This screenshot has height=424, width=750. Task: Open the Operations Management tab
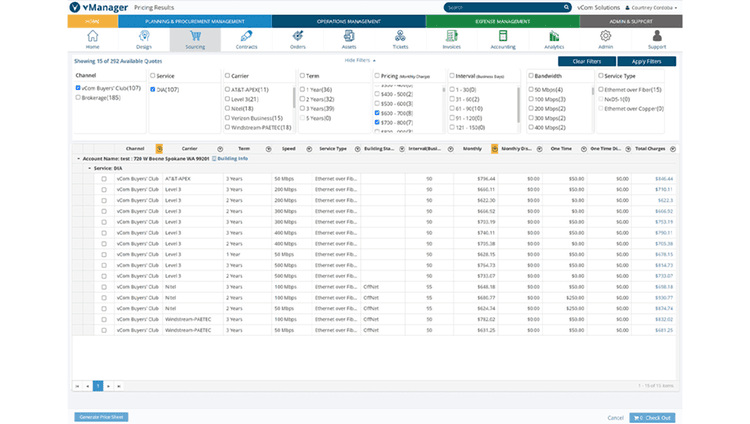pos(349,22)
